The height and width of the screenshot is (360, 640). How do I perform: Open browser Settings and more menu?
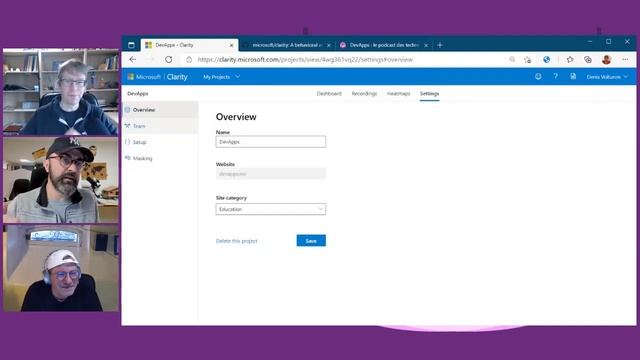click(x=625, y=60)
